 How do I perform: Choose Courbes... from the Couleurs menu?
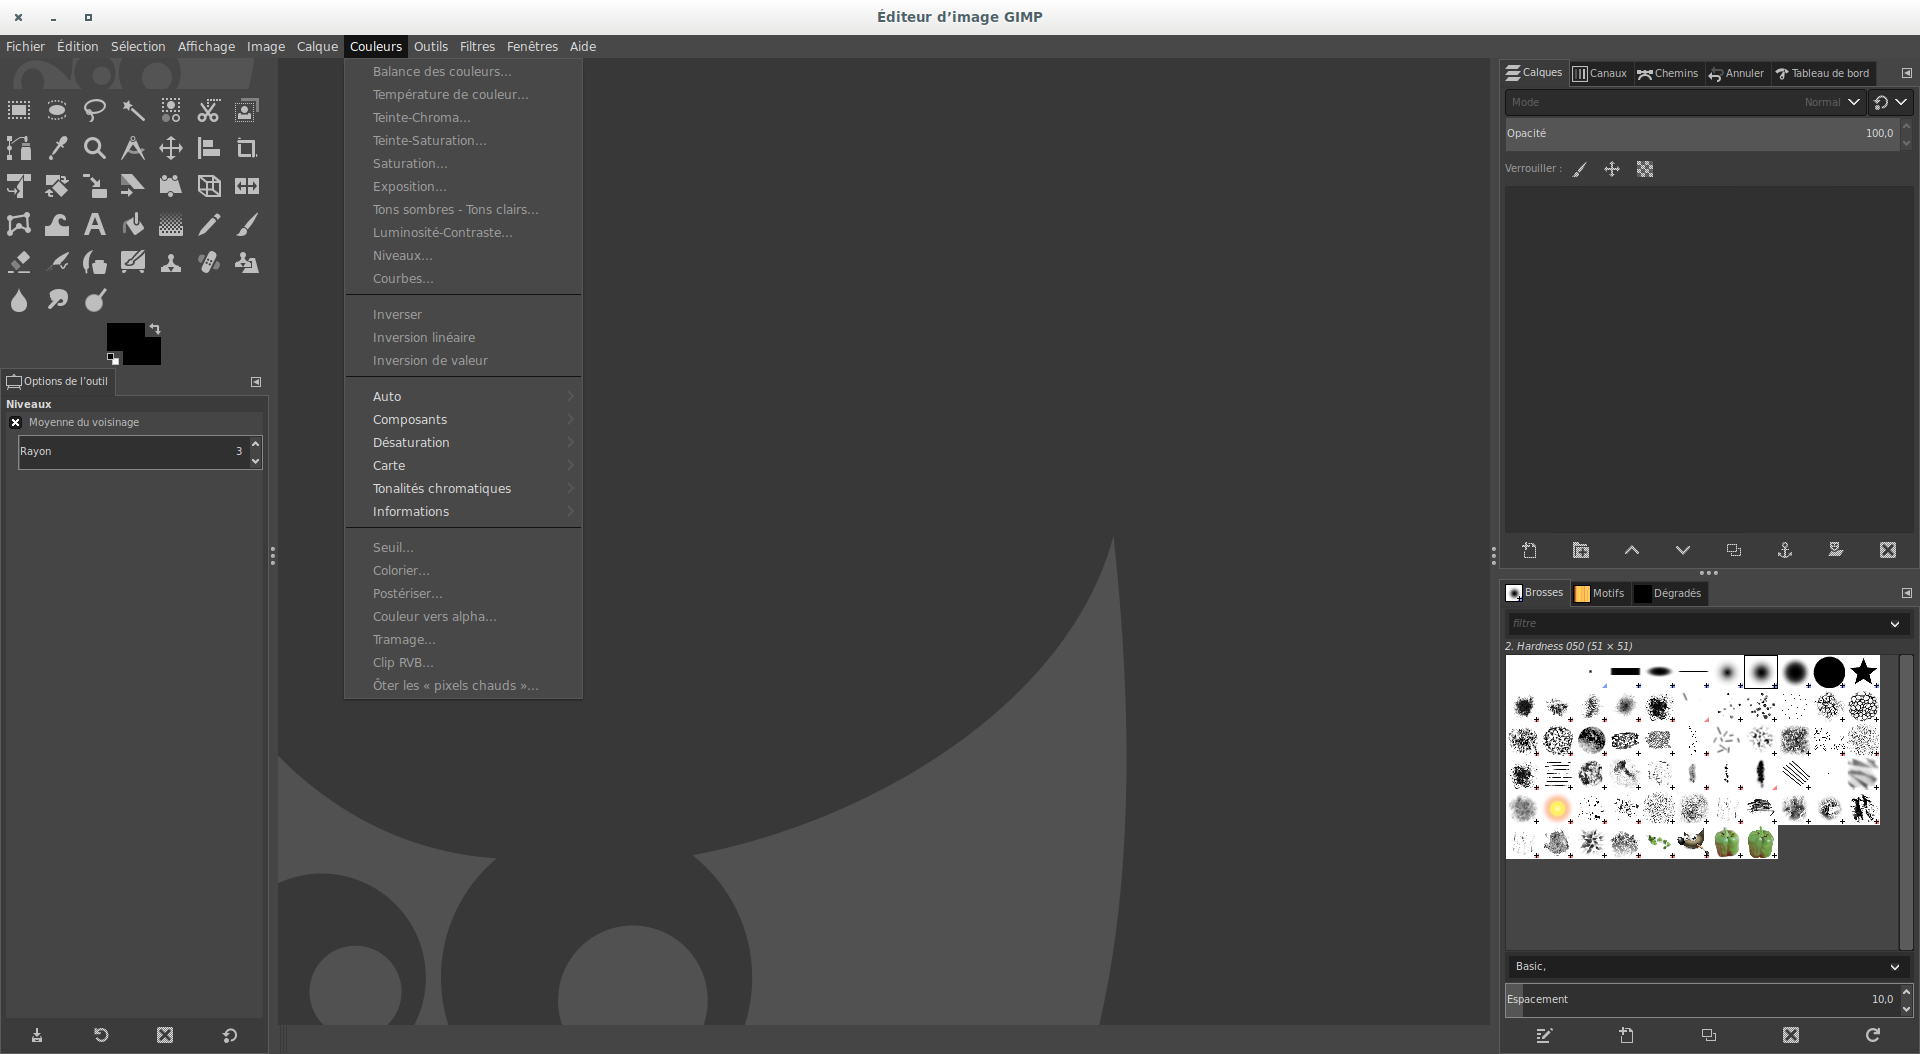click(464, 279)
